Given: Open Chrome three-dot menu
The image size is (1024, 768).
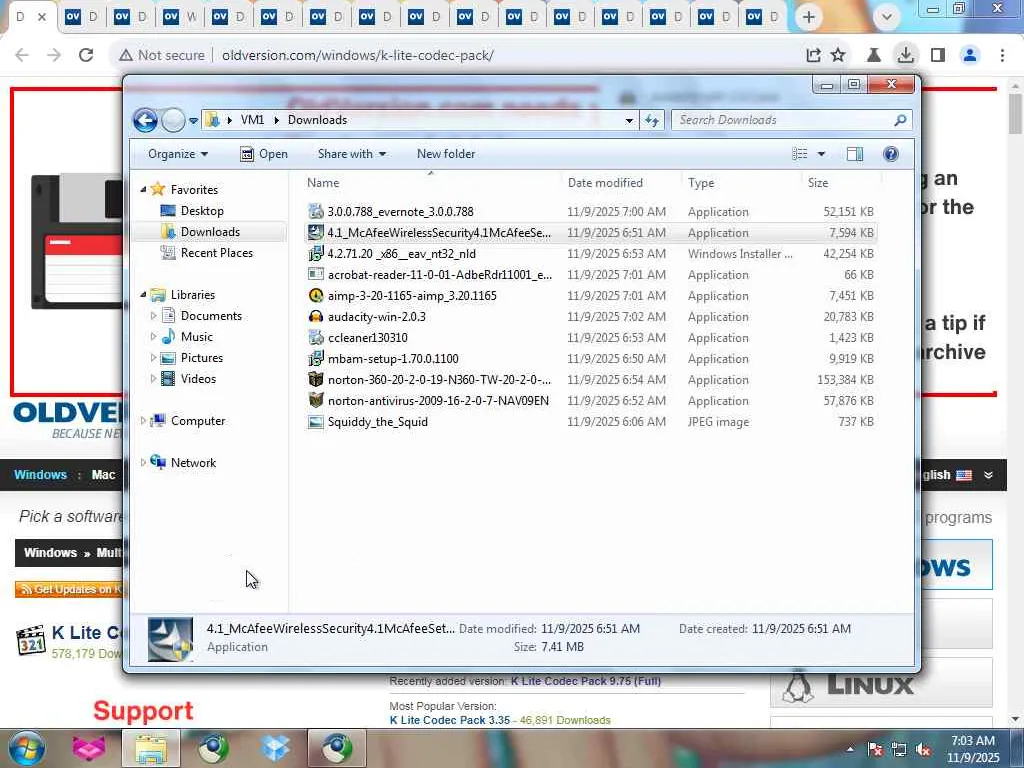Looking at the screenshot, I should tap(1002, 55).
